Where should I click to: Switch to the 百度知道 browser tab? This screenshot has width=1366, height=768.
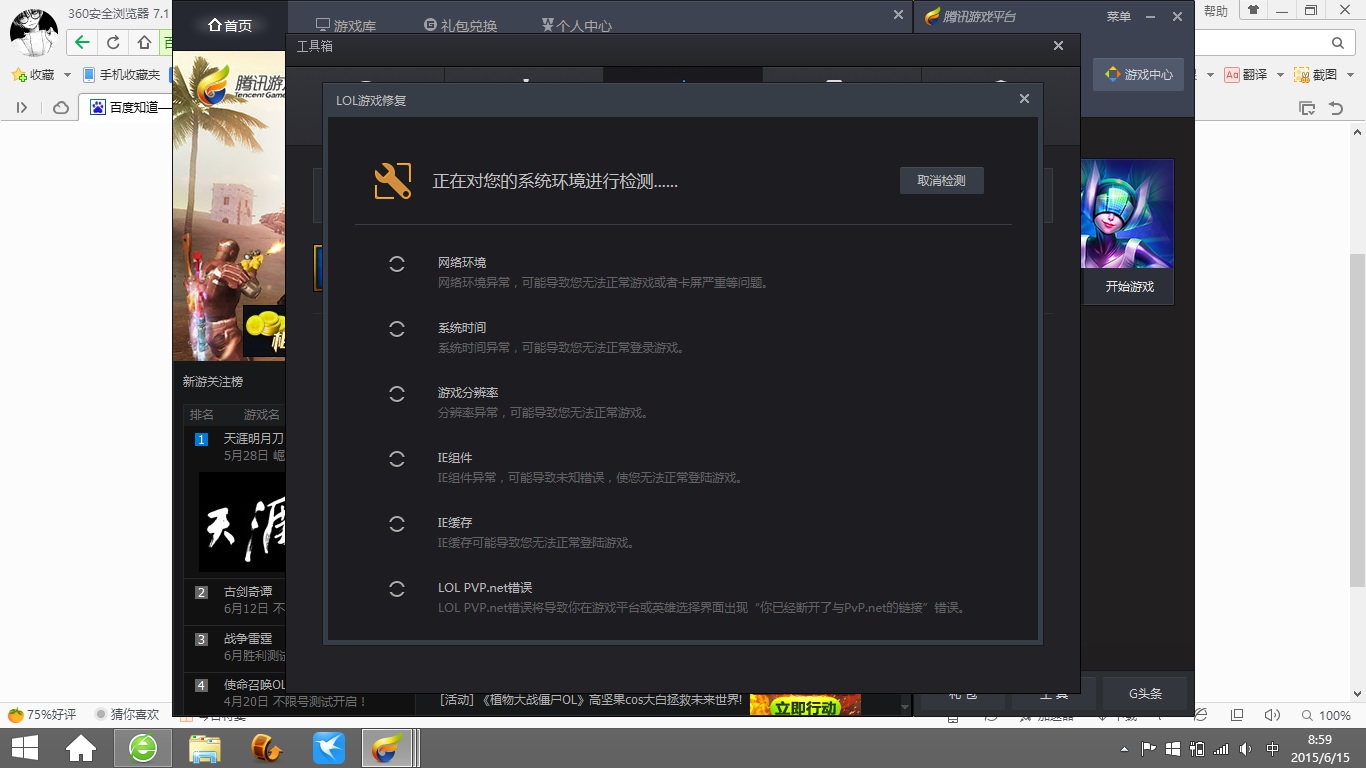pos(125,107)
